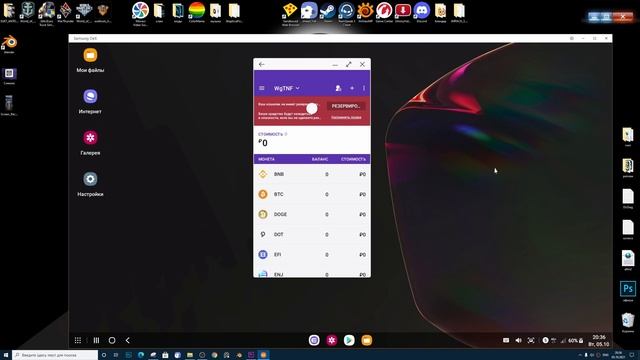Open Галерея on the DeX desktop
Viewport: 640px width, 360px height.
click(90, 143)
